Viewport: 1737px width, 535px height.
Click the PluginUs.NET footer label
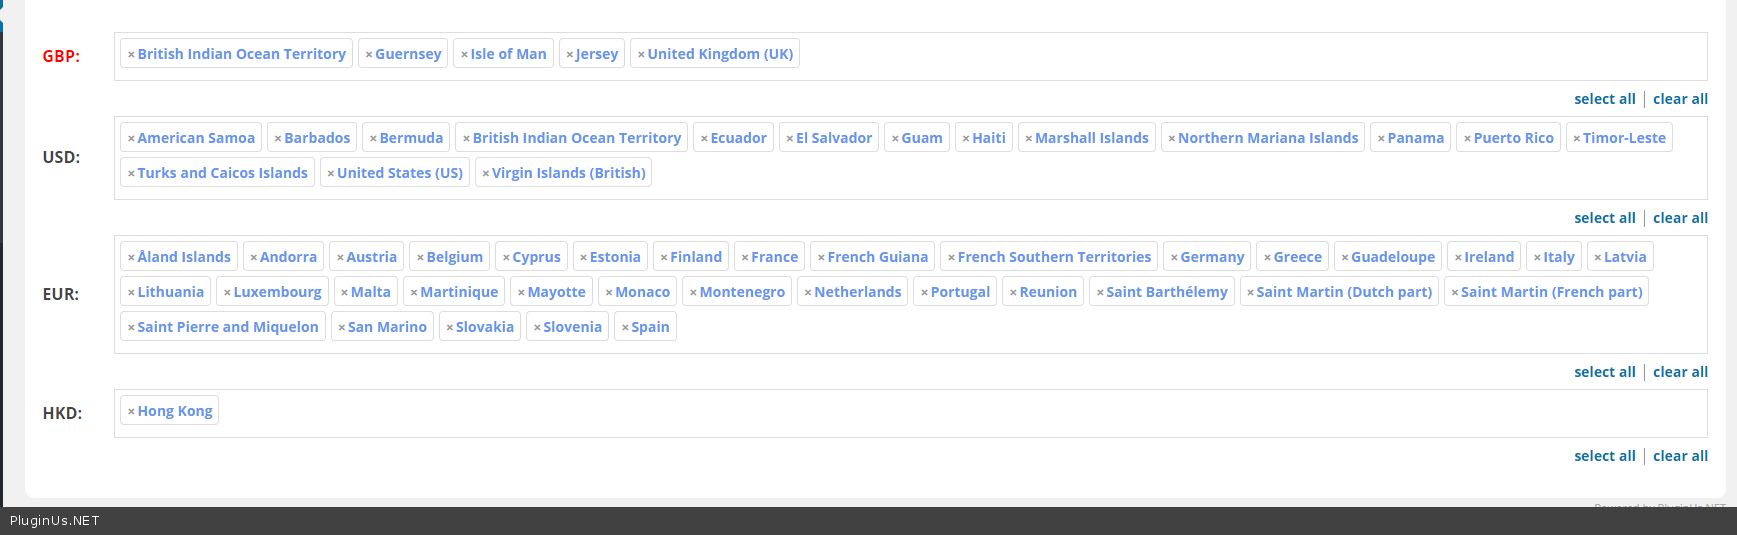coord(55,521)
